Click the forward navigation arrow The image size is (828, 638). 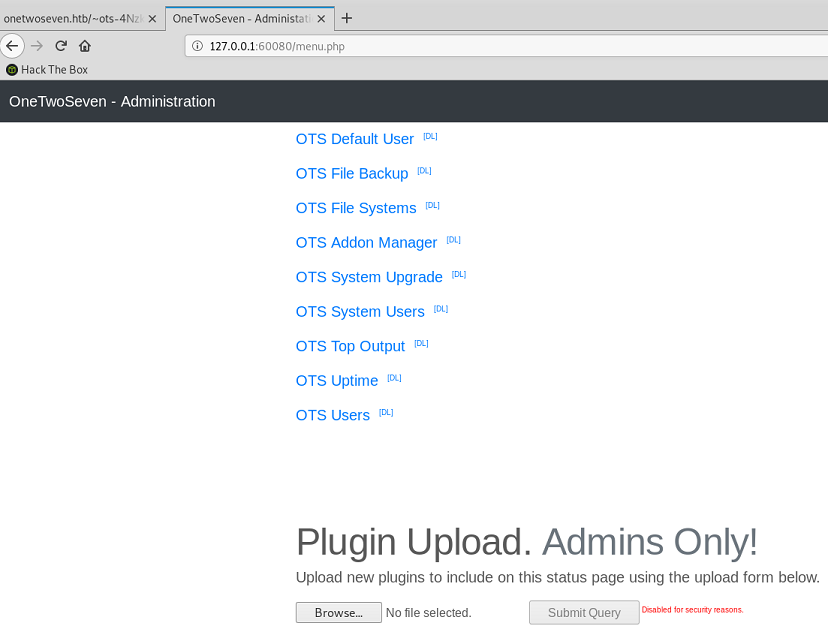pyautogui.click(x=37, y=45)
